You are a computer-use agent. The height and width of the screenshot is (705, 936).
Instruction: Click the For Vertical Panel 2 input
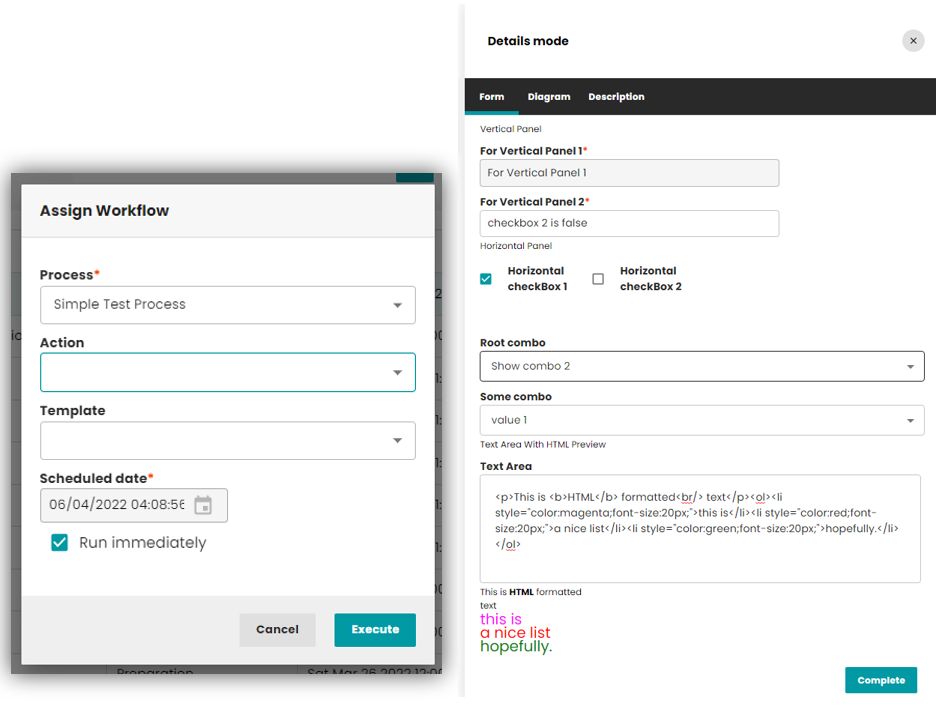[629, 223]
